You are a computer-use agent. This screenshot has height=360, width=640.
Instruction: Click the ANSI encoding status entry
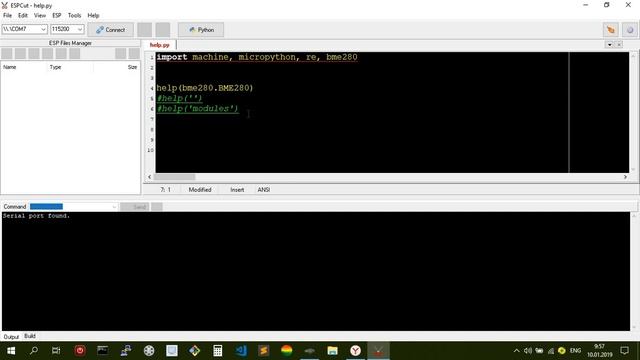click(x=264, y=190)
